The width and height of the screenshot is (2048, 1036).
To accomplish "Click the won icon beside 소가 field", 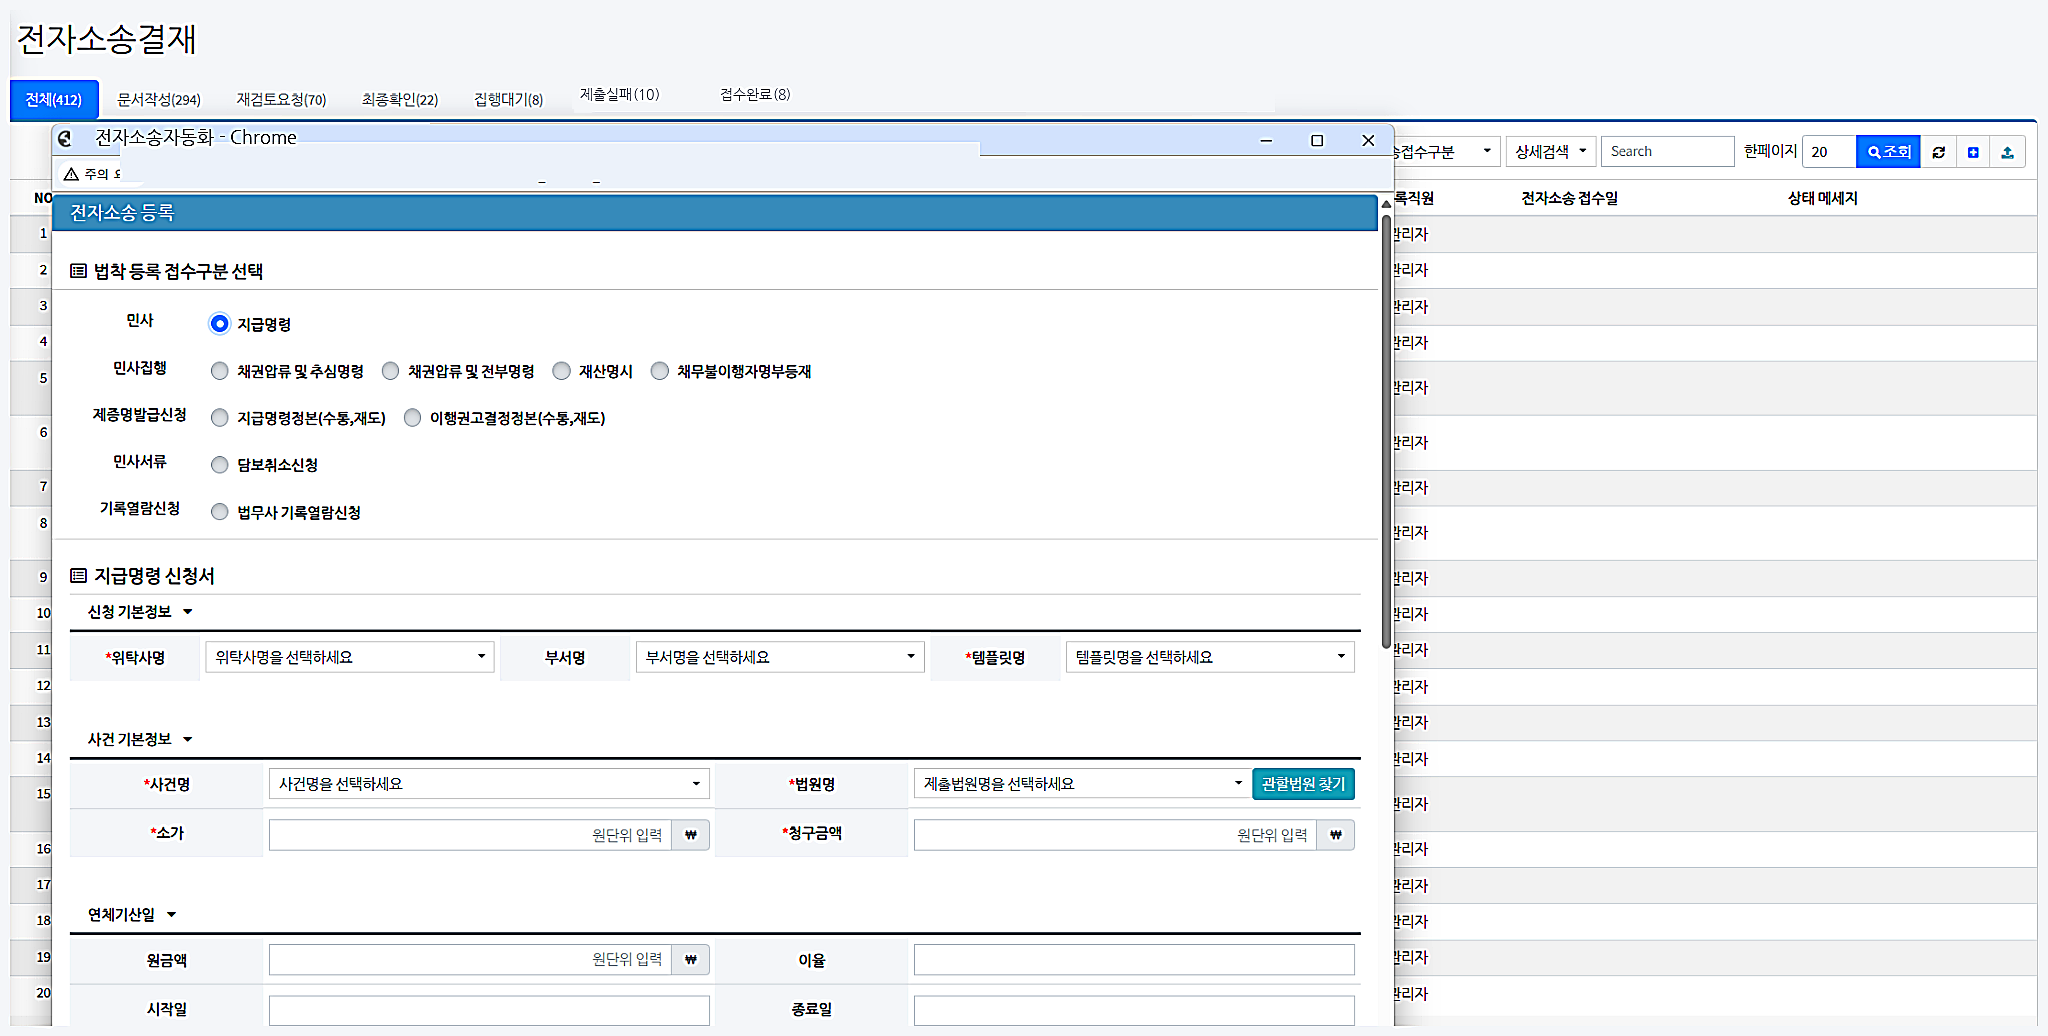I will click(x=690, y=835).
